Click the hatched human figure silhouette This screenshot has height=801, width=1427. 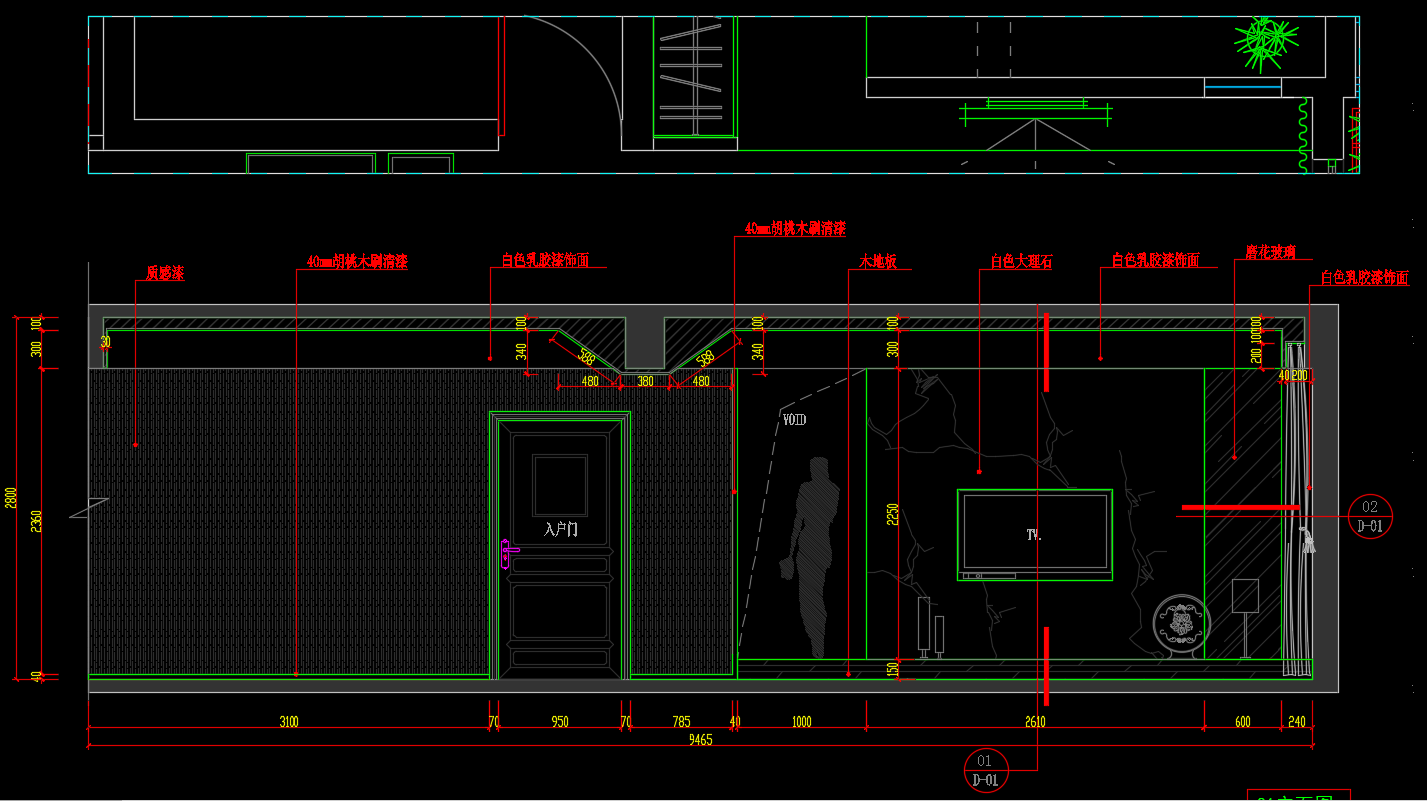coord(811,558)
